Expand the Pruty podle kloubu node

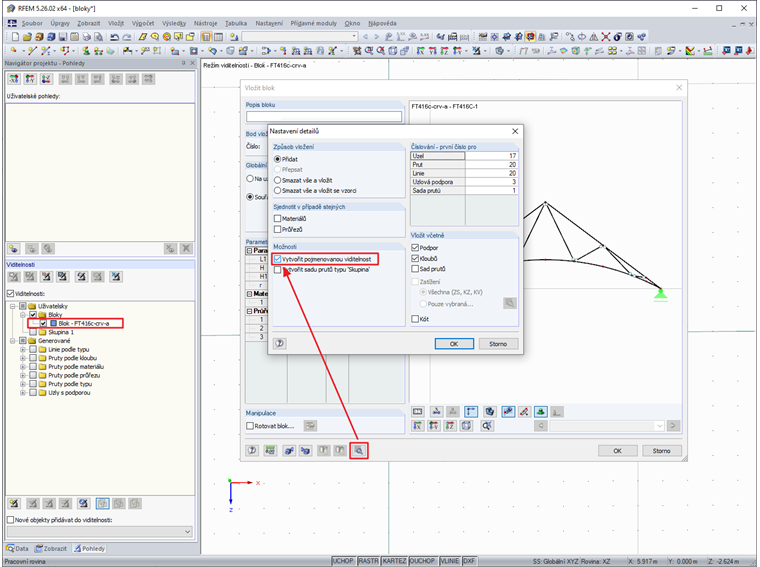[x=23, y=358]
